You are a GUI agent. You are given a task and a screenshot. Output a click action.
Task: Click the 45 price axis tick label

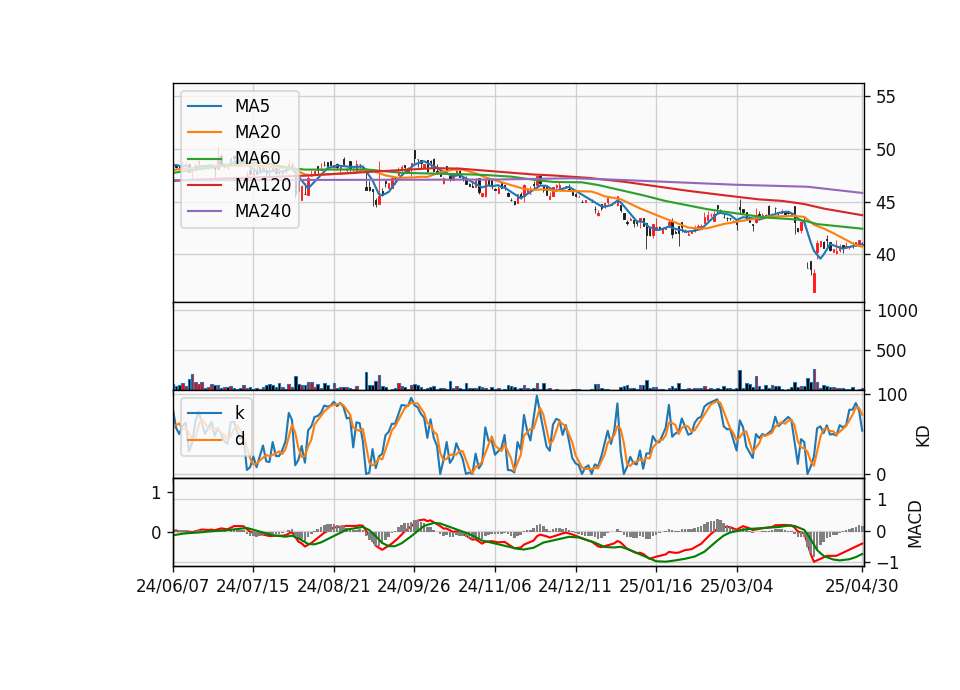pyautogui.click(x=885, y=202)
